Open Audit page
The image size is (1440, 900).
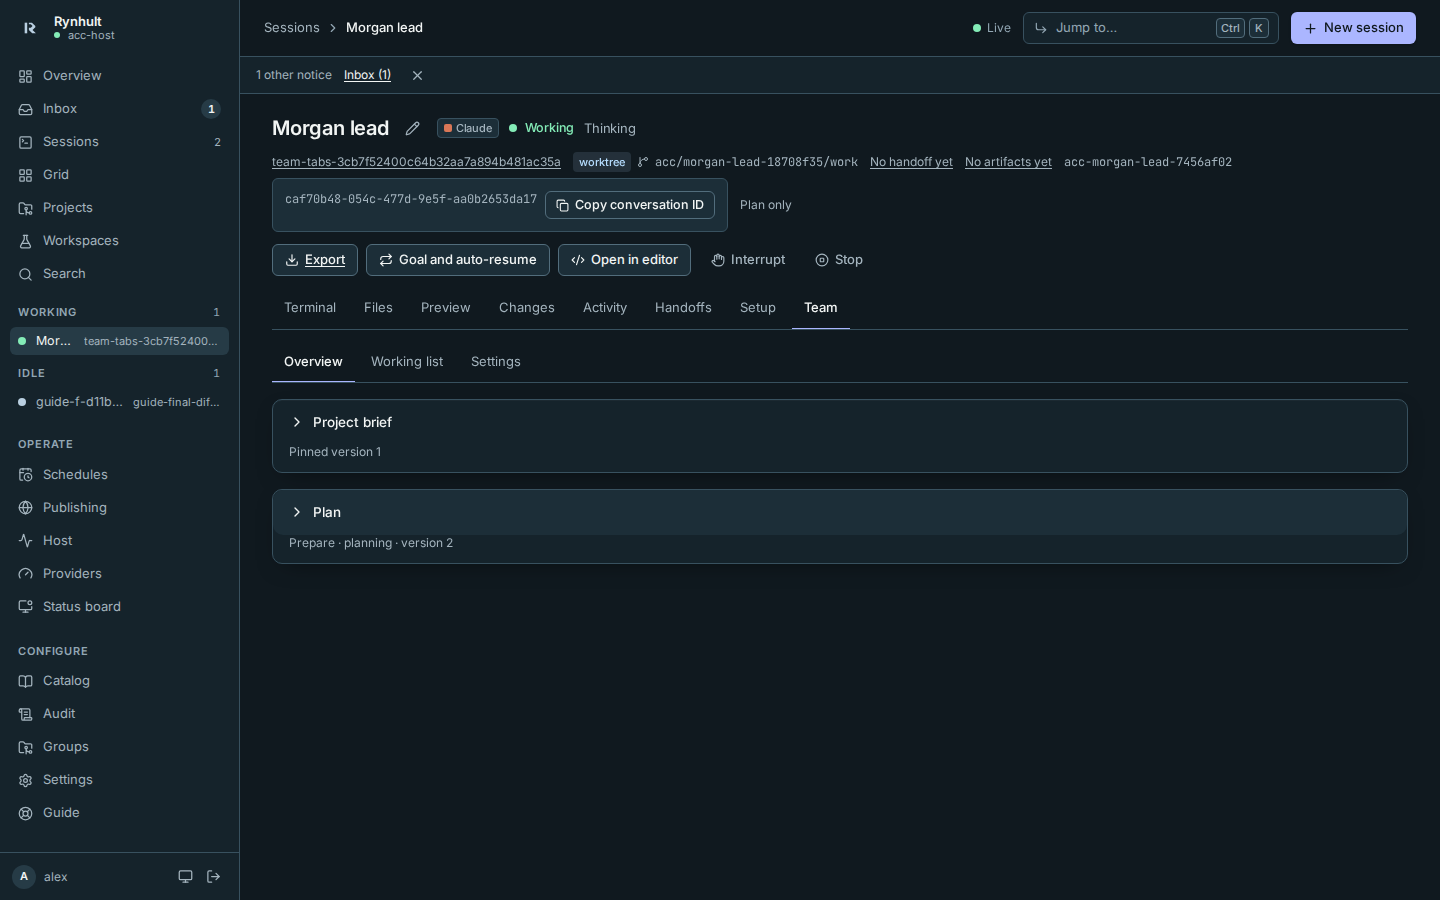pos(119,714)
